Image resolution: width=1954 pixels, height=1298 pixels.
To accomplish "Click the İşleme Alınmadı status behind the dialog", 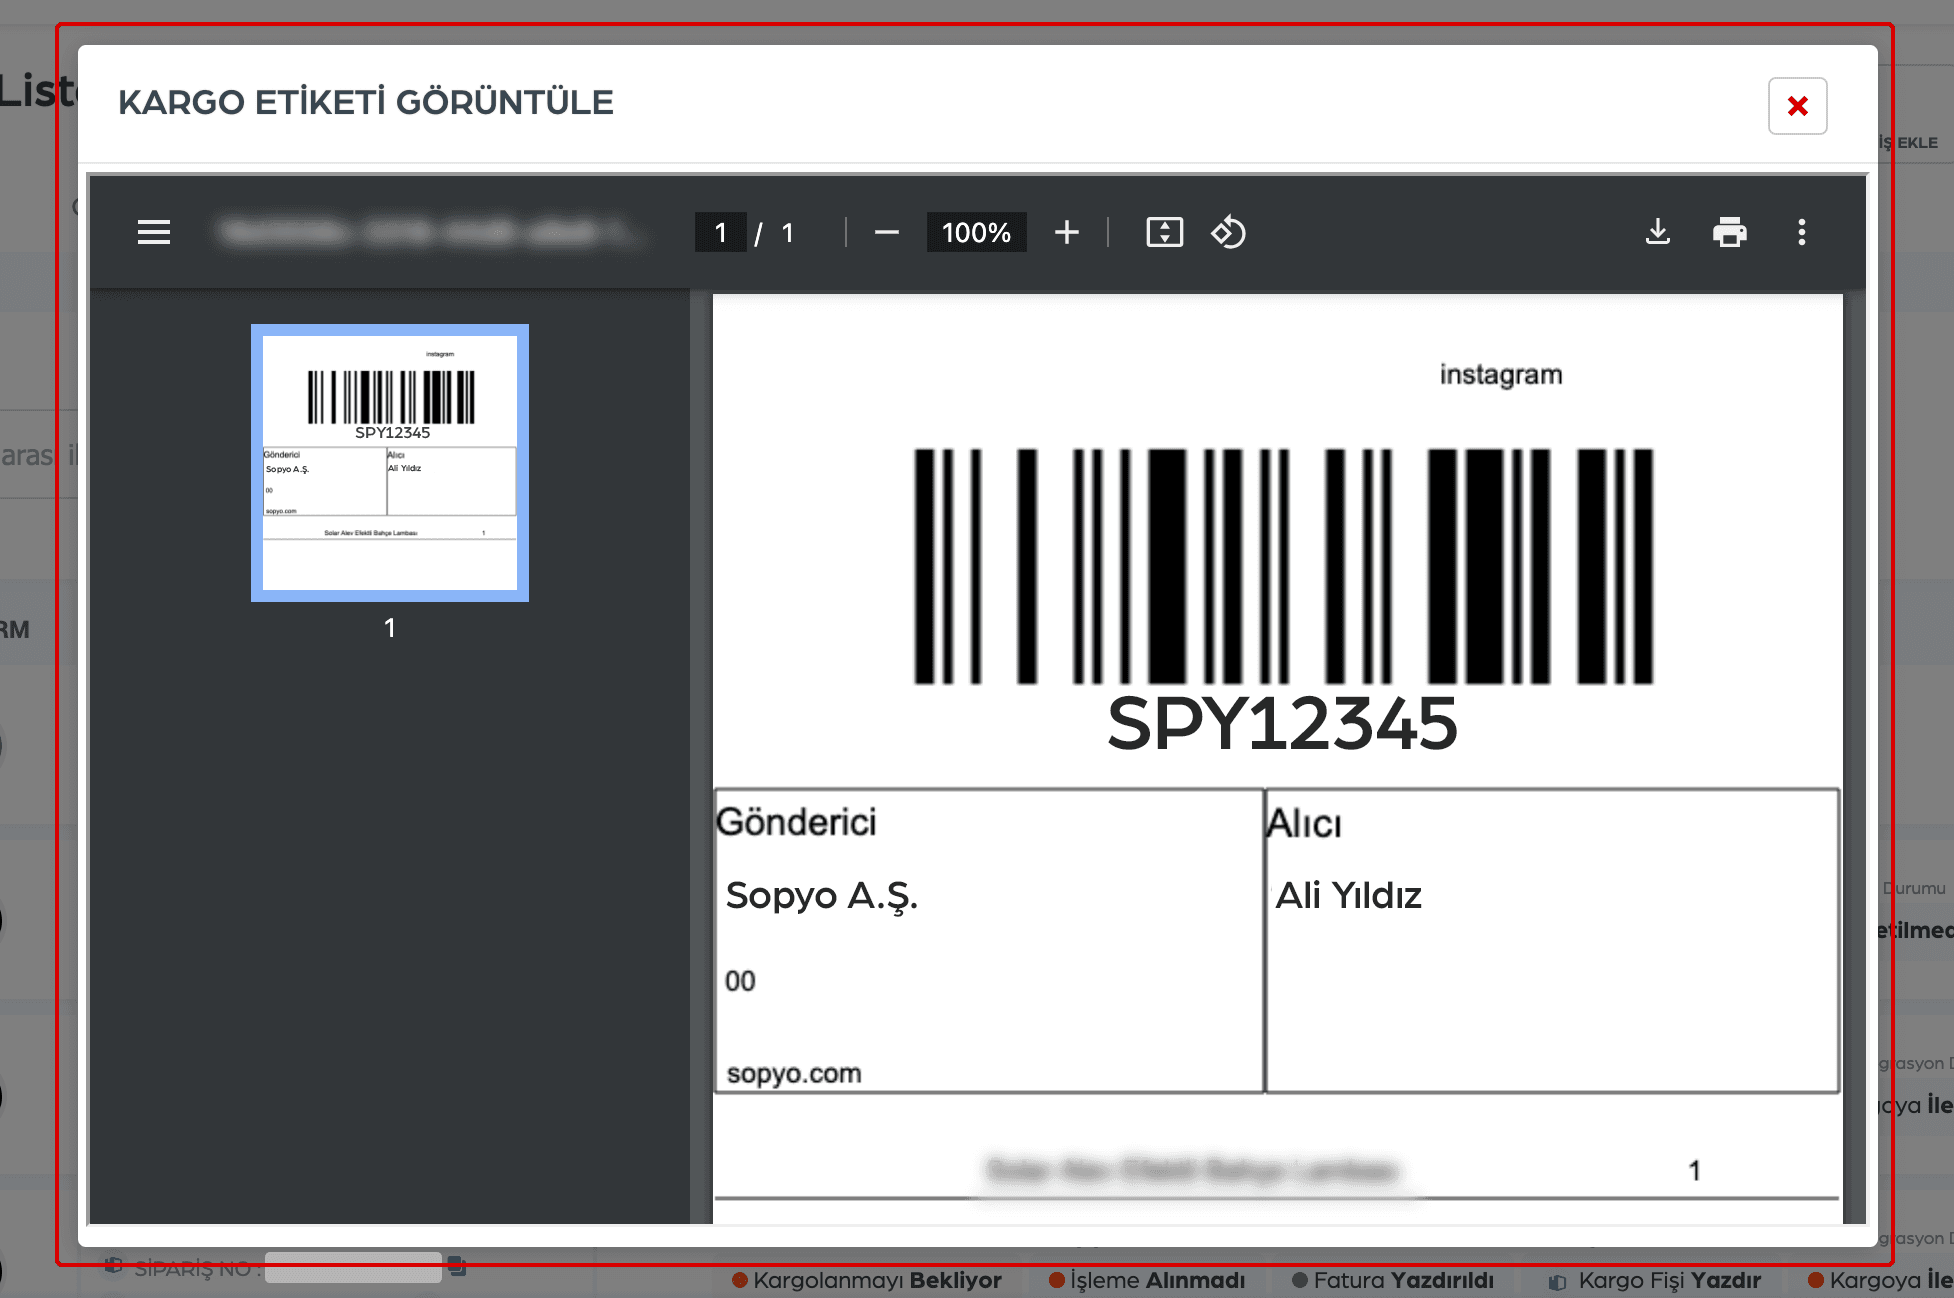I will tap(1147, 1281).
